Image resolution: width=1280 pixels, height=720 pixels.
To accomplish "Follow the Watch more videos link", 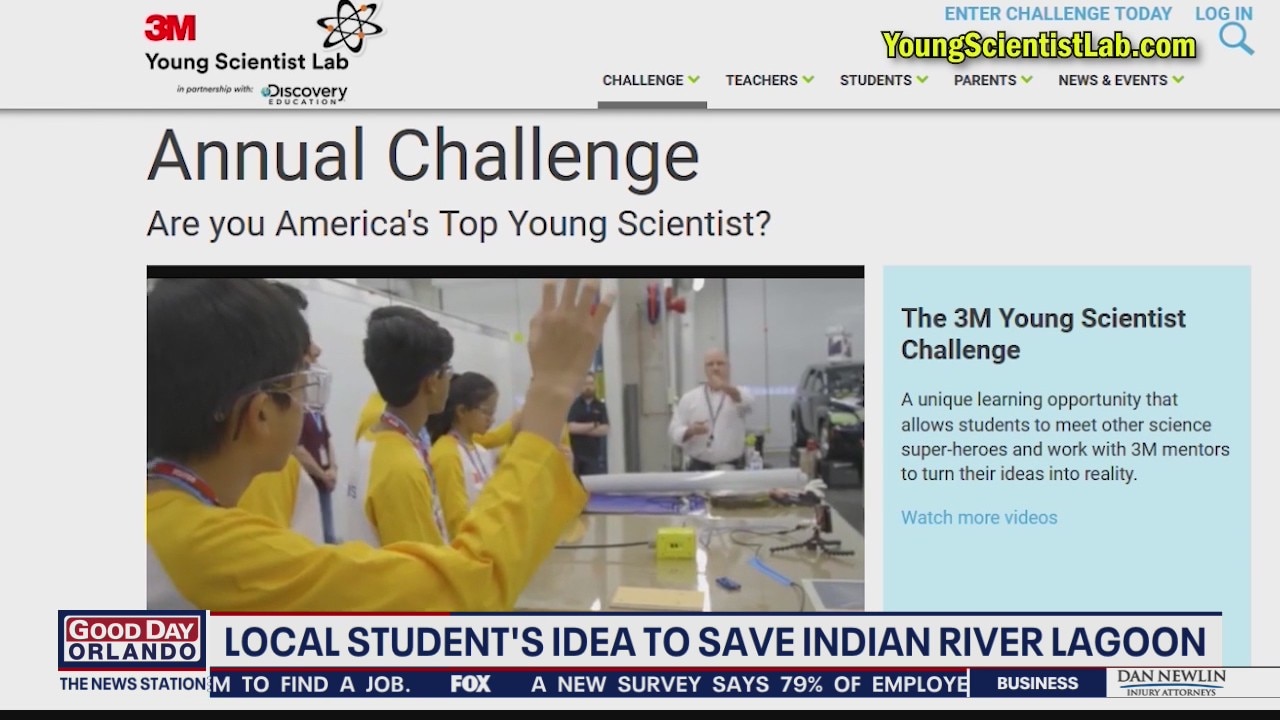I will point(979,517).
